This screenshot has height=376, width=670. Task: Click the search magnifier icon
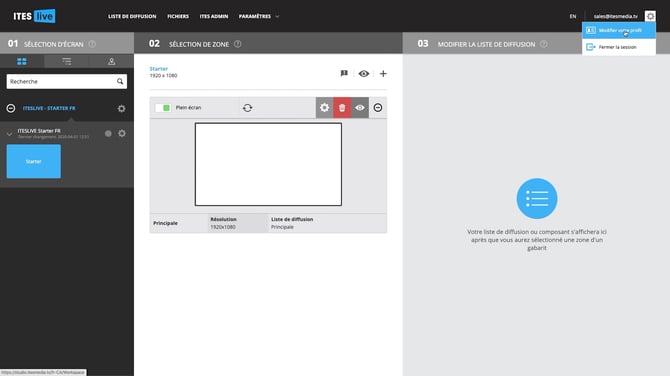pyautogui.click(x=120, y=81)
